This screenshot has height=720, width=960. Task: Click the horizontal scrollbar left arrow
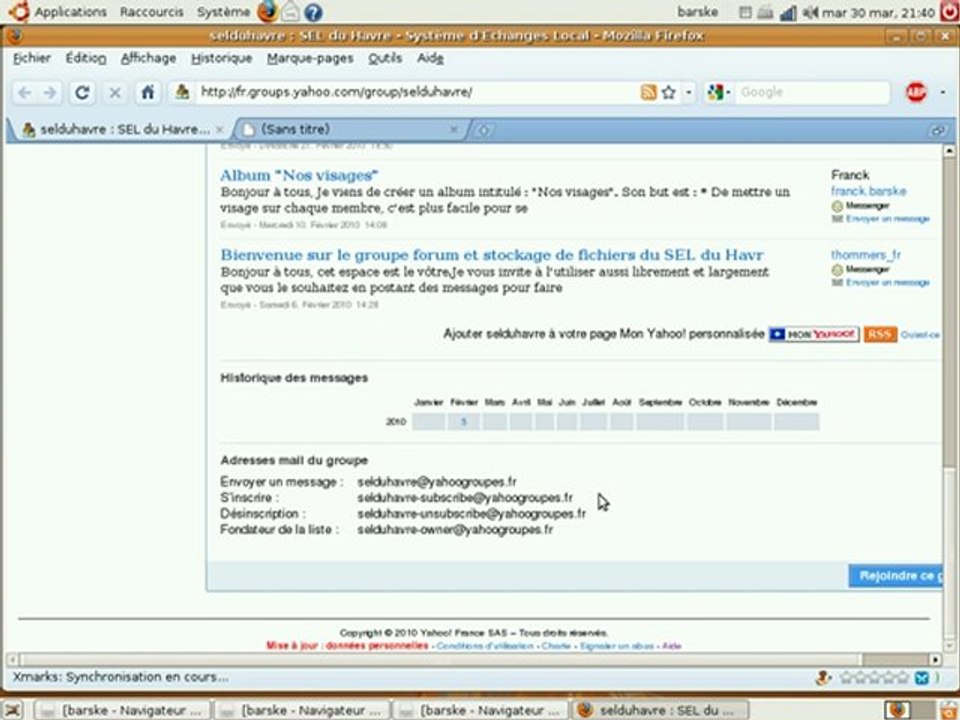click(x=12, y=659)
